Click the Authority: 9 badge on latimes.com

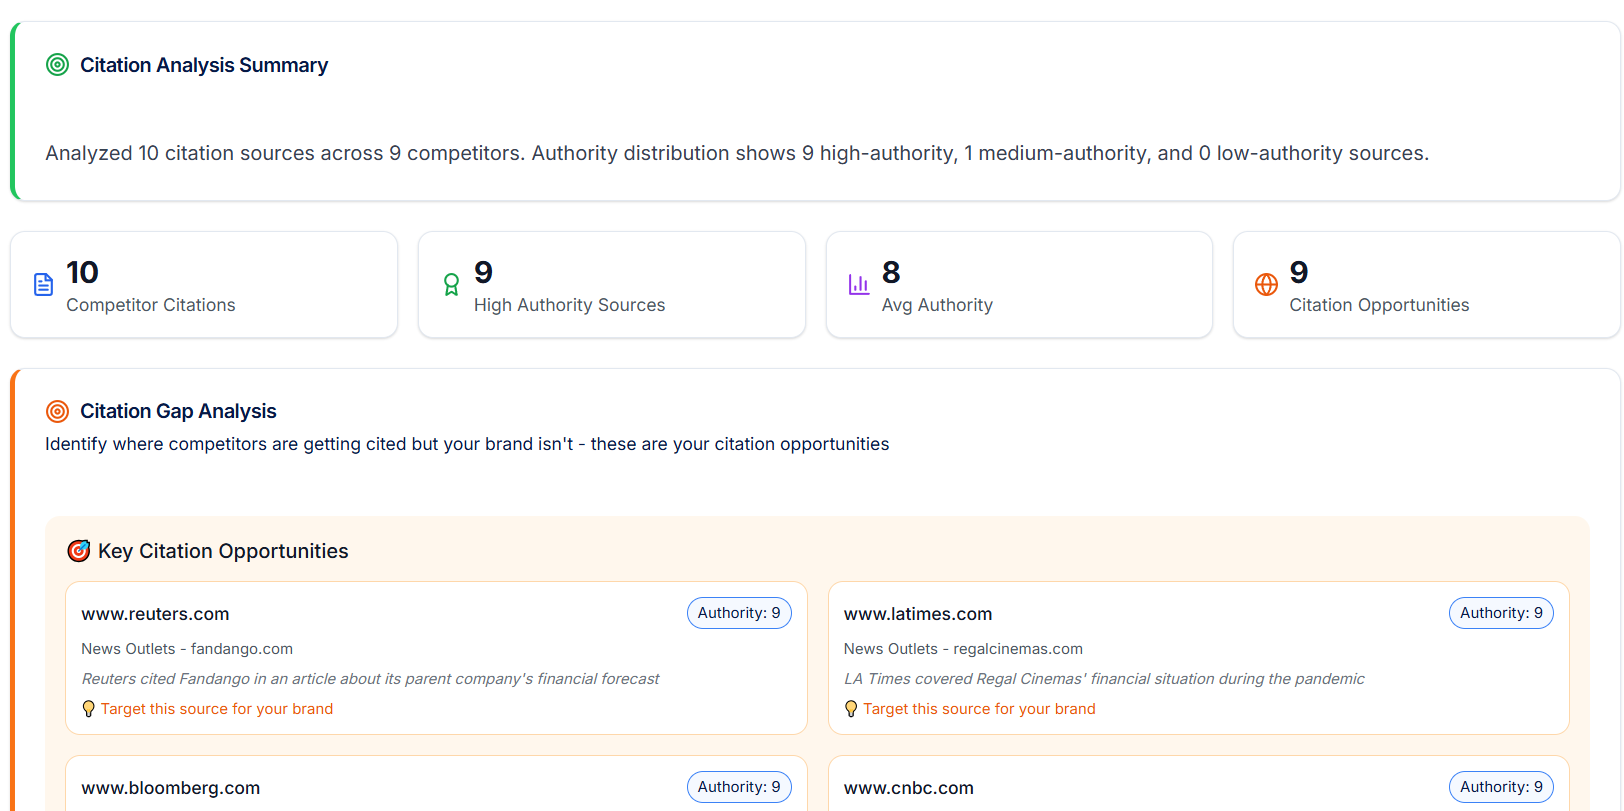(1501, 613)
